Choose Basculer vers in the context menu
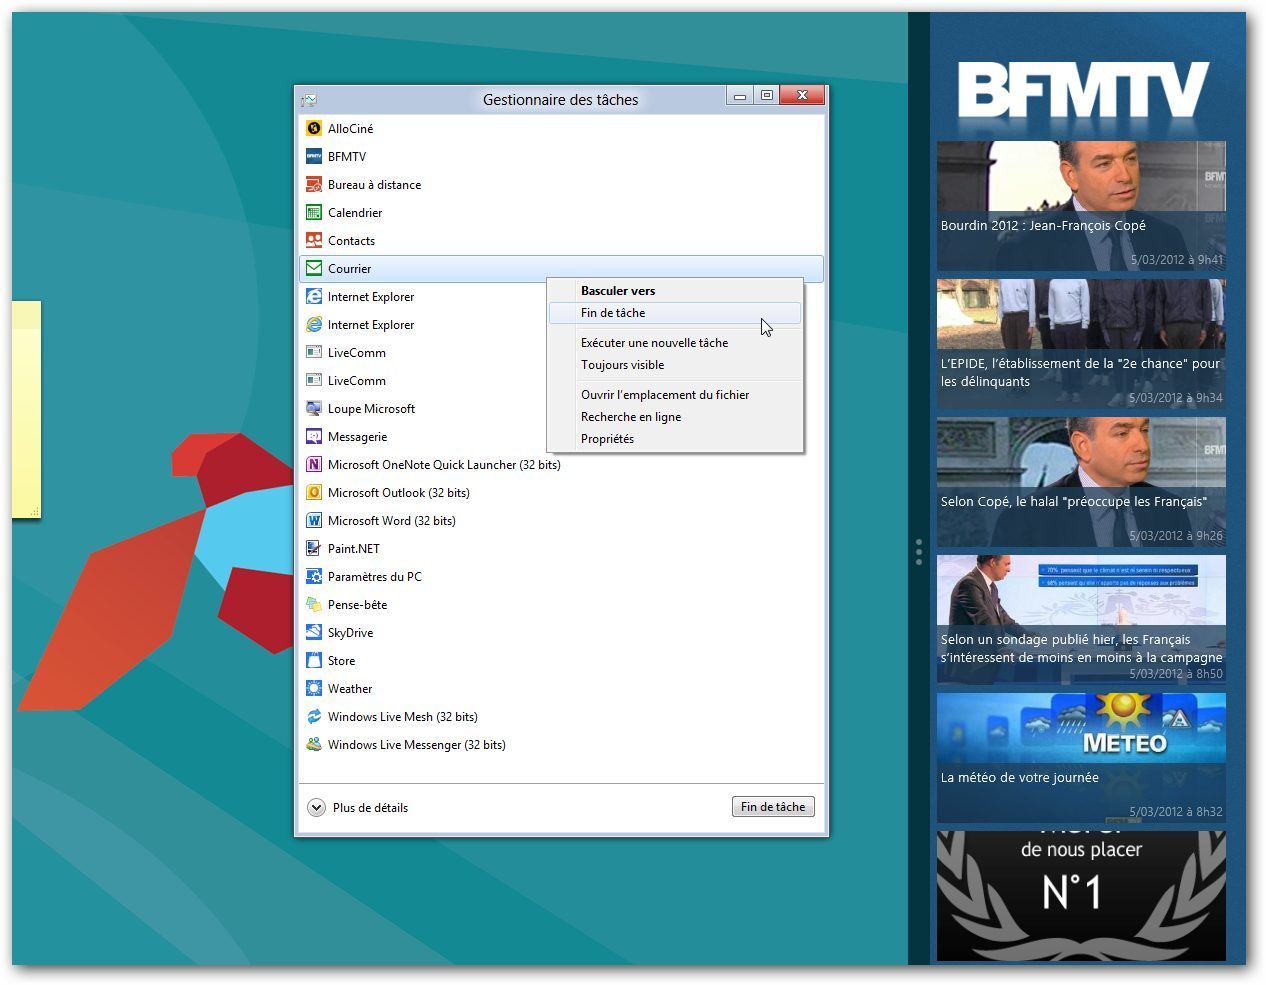This screenshot has height=985, width=1266. 675,291
